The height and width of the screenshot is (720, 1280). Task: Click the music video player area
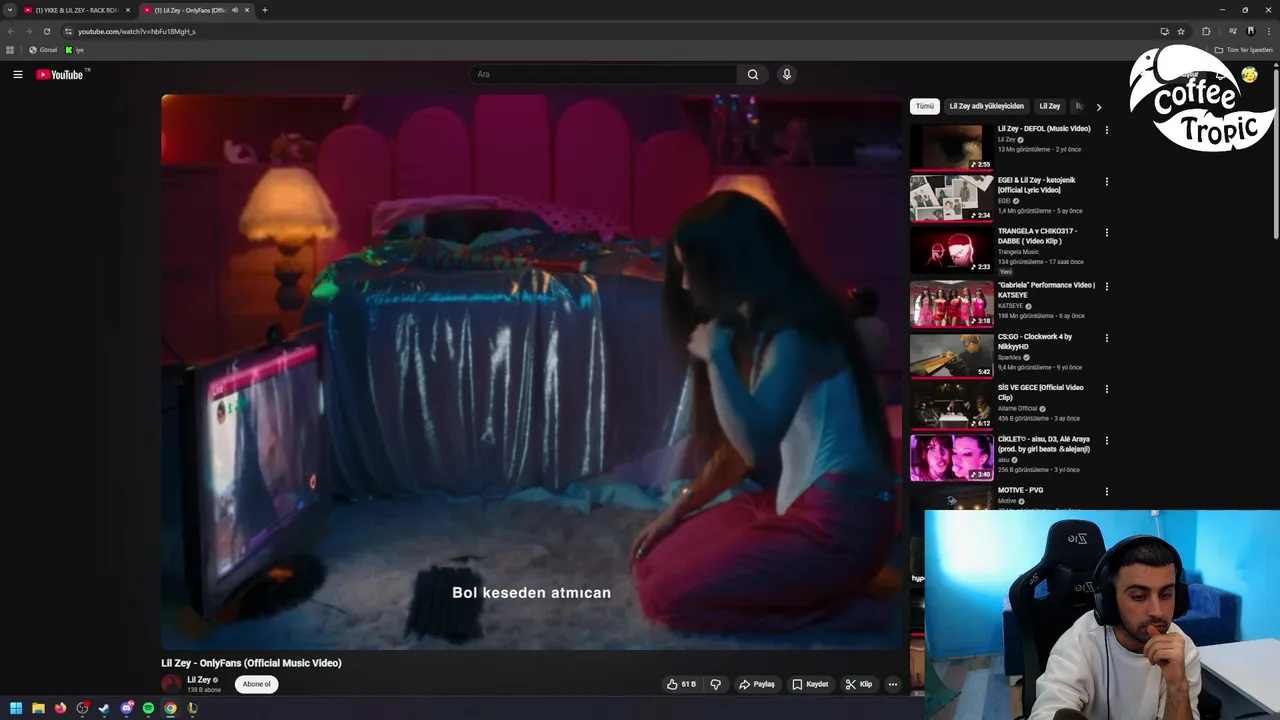coord(532,372)
